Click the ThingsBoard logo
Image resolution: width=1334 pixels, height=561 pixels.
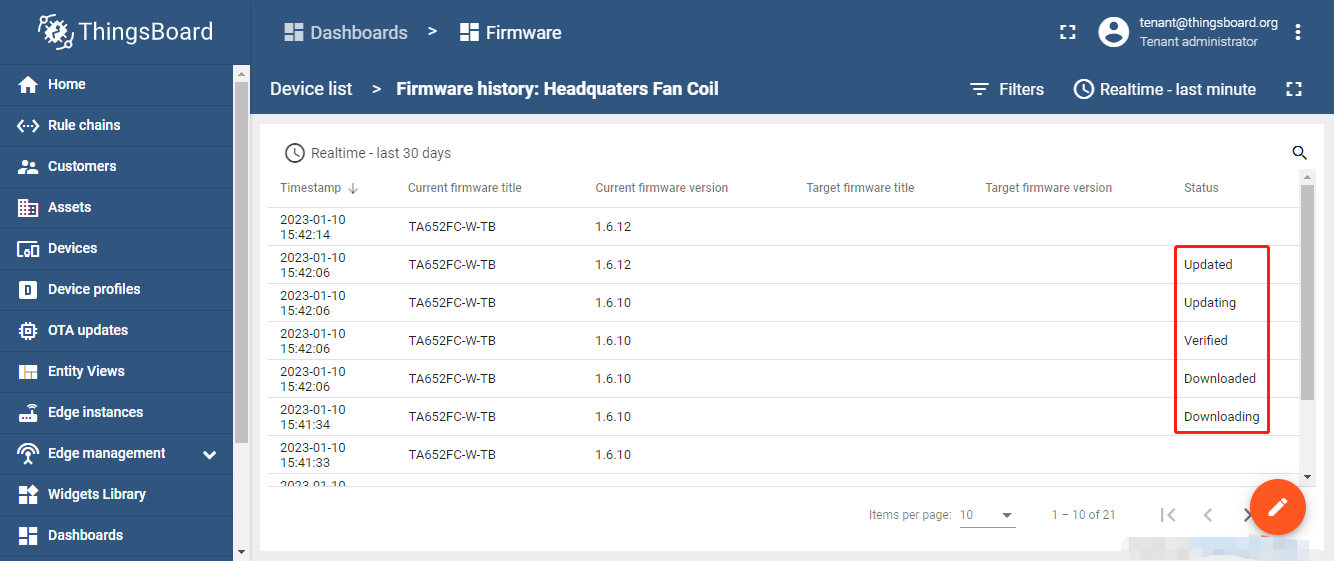tap(126, 32)
